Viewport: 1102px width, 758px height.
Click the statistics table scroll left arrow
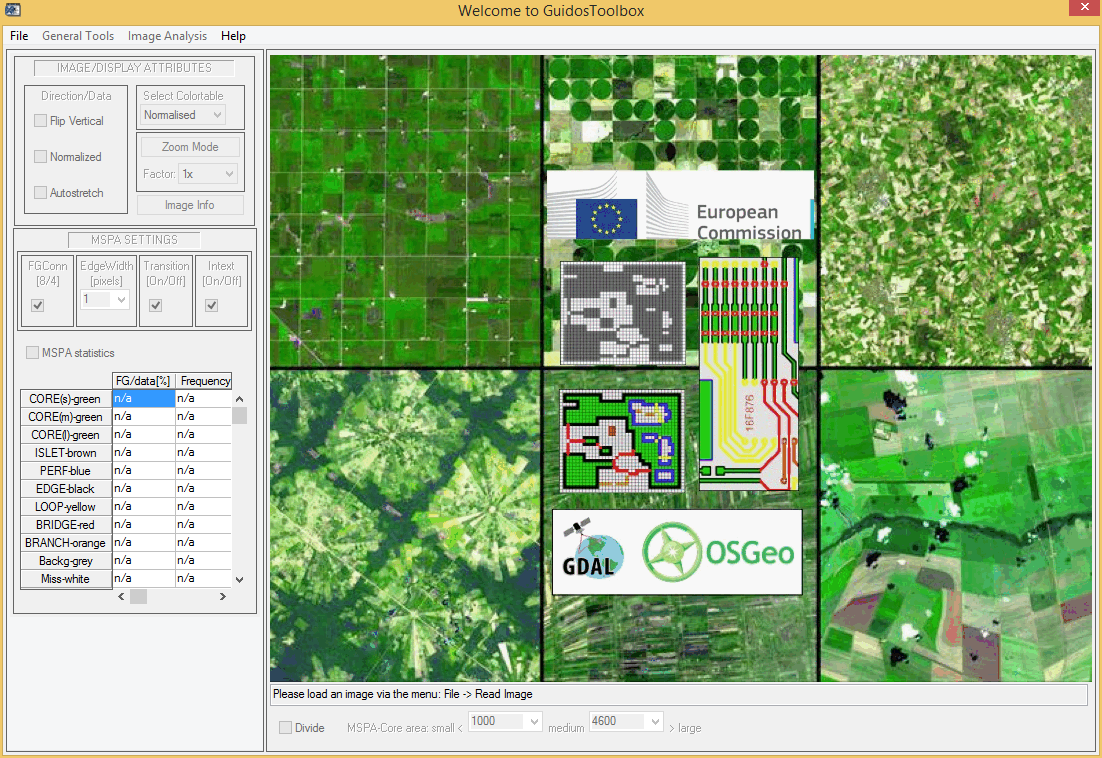[x=122, y=596]
